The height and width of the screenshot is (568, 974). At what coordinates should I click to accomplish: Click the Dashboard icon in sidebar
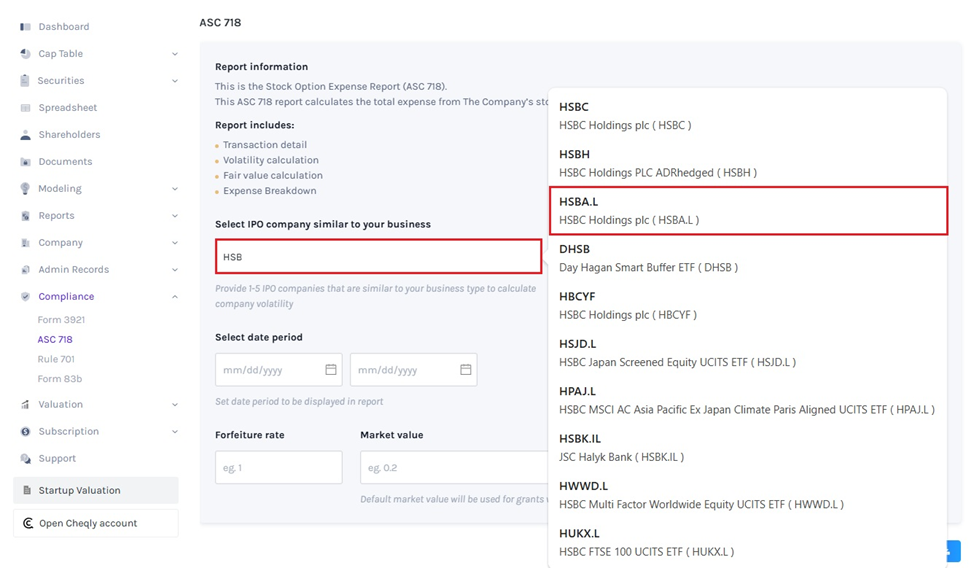click(25, 27)
